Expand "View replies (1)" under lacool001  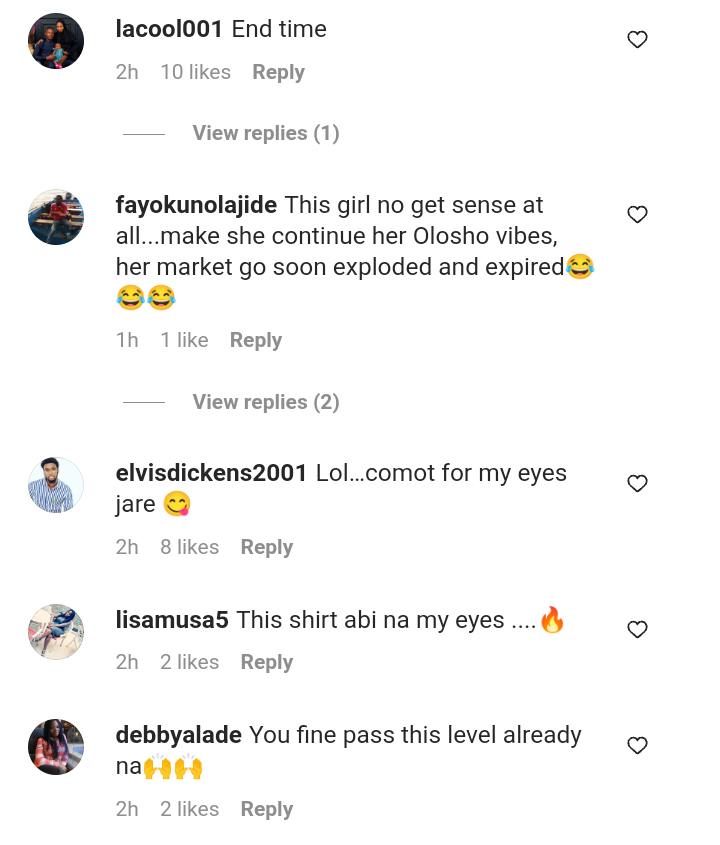[x=266, y=133]
